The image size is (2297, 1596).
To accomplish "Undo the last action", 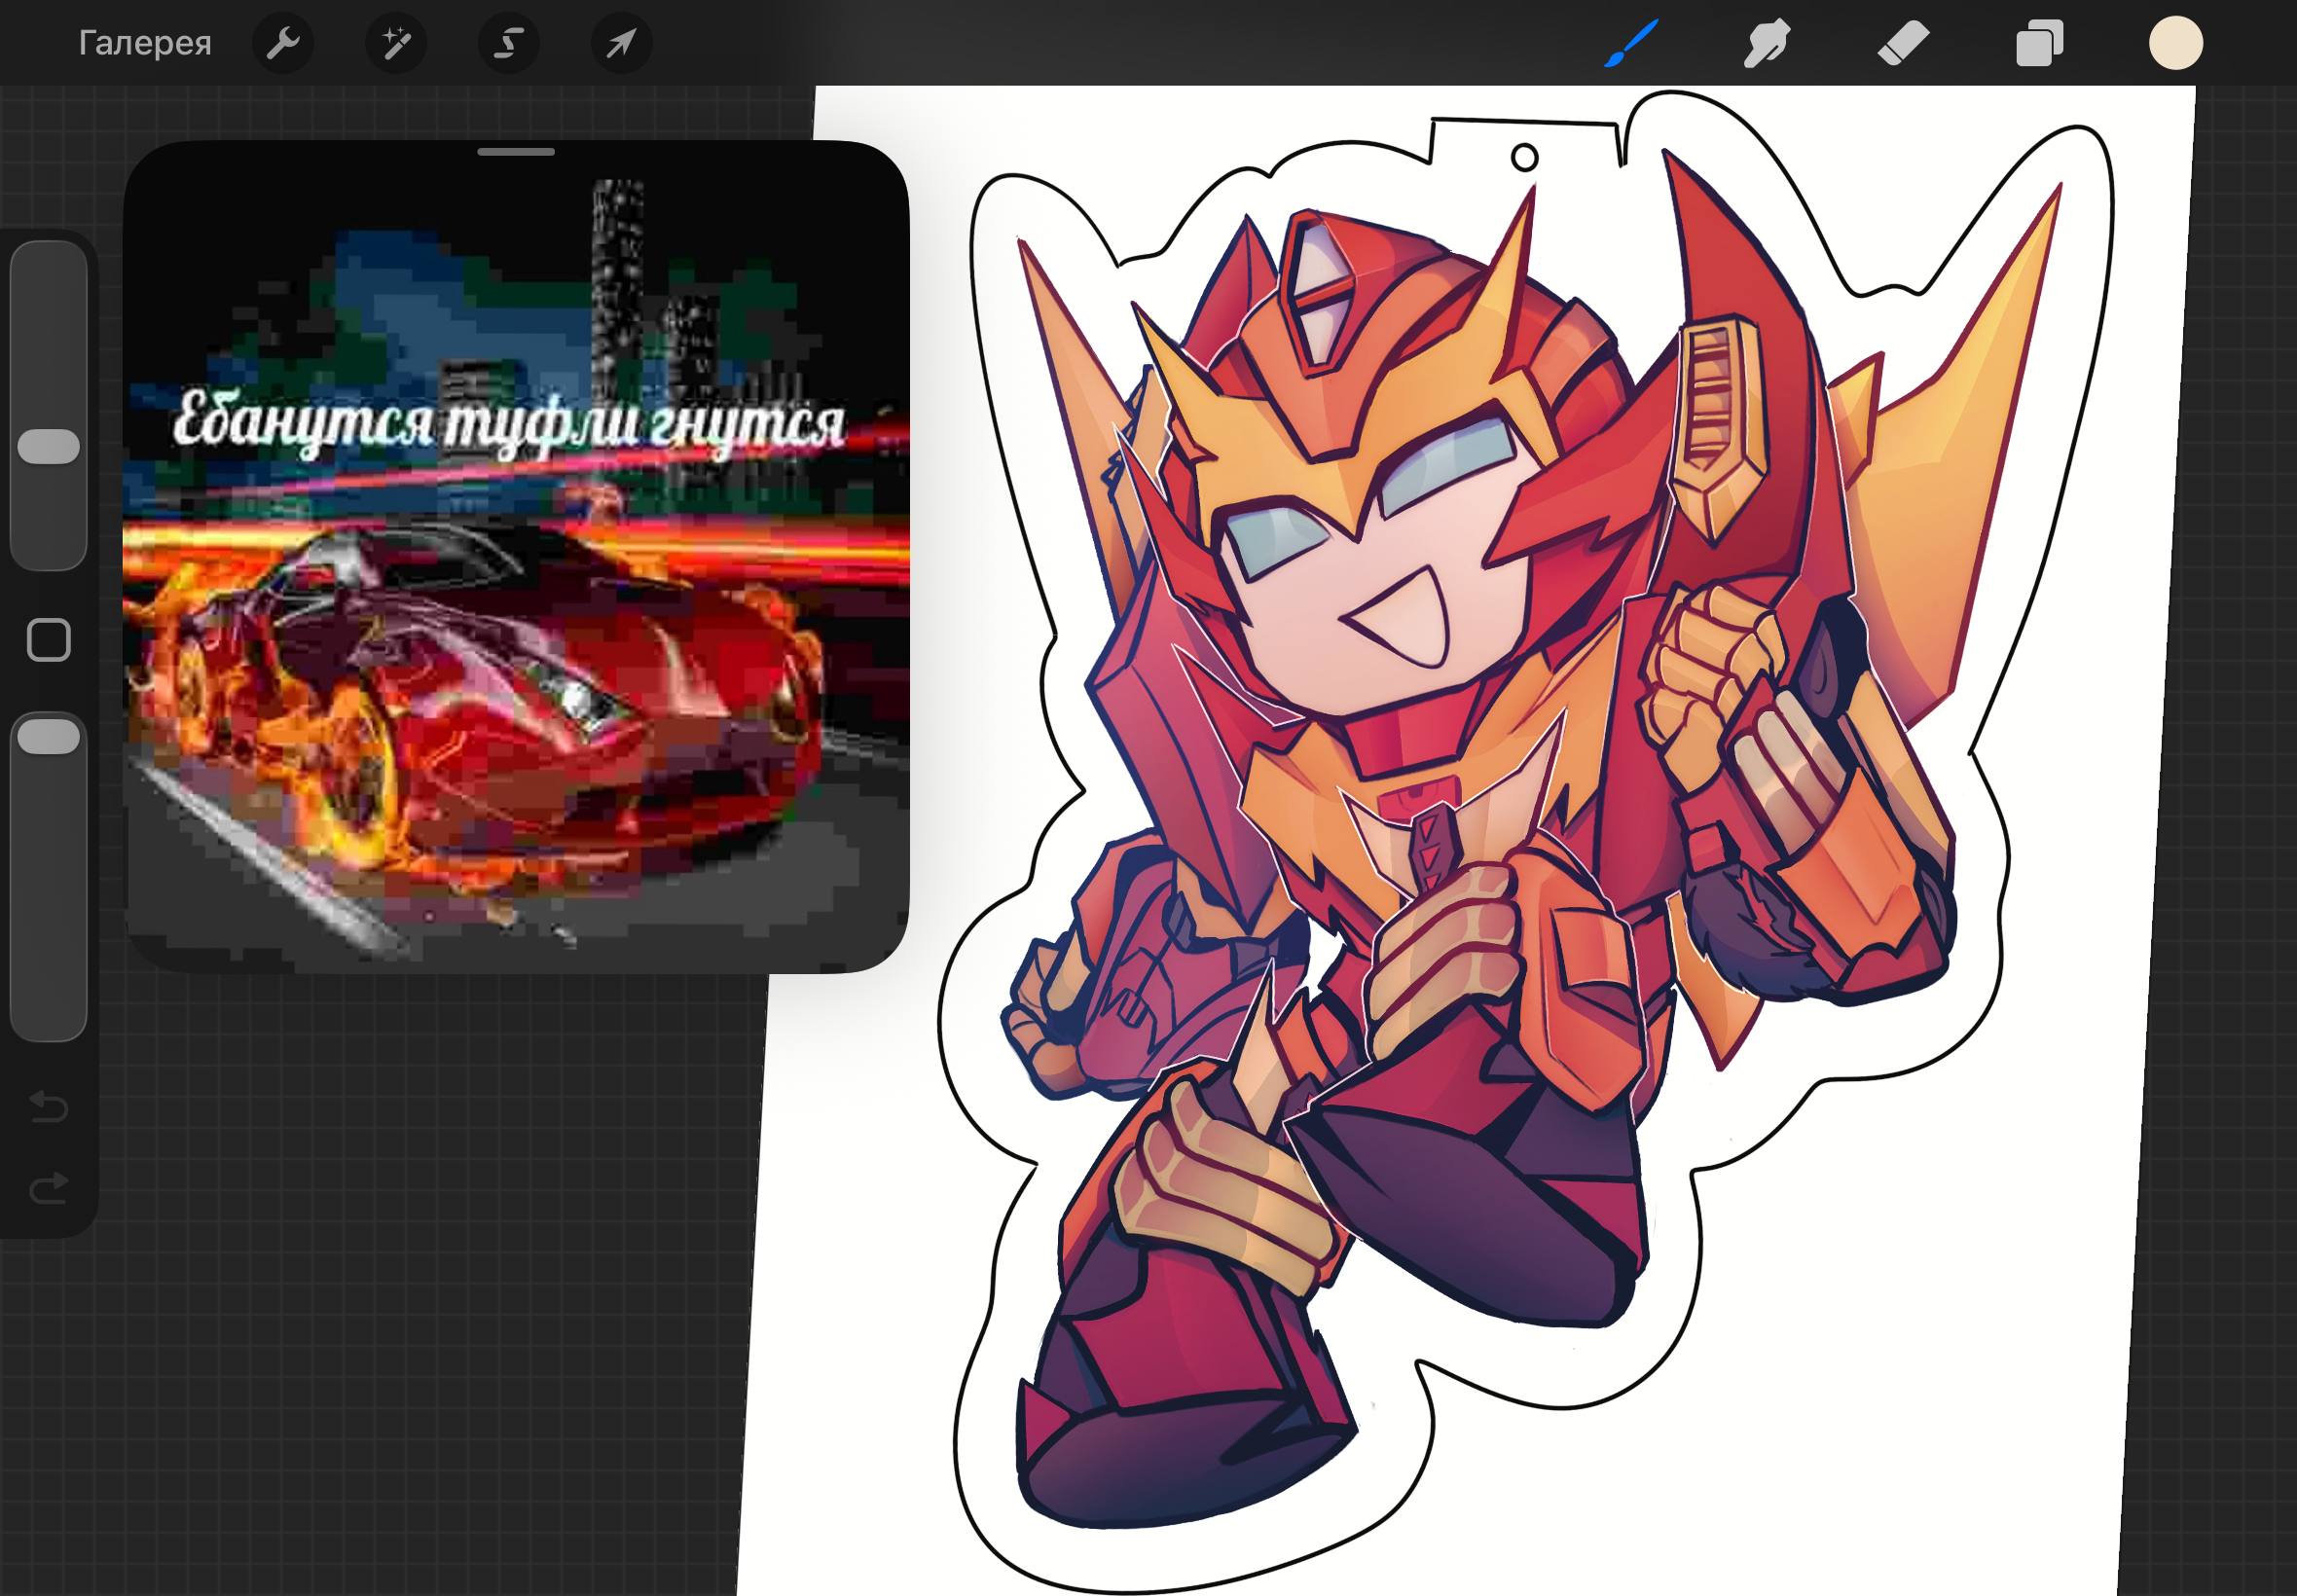I will [49, 1107].
